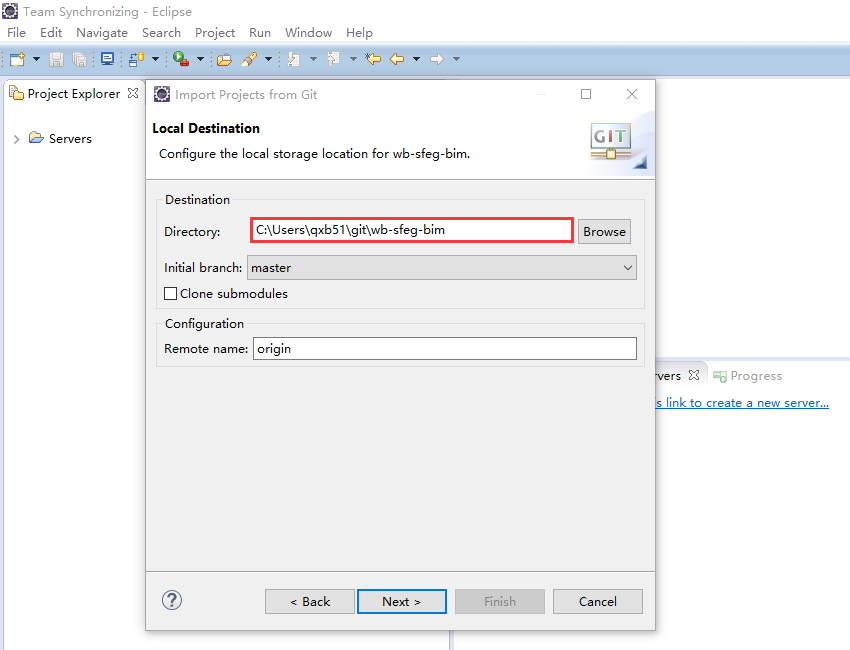Open the Navigate menu
850x650 pixels.
[102, 33]
